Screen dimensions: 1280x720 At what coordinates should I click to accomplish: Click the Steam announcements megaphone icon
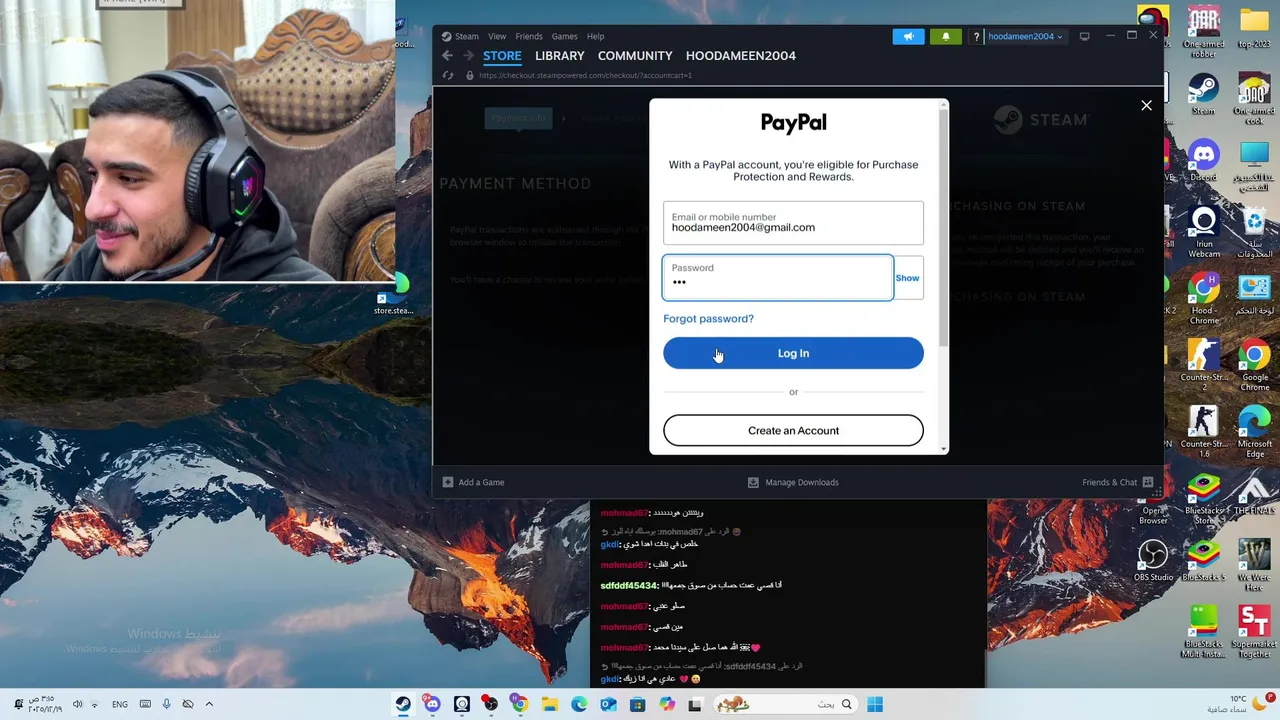pyautogui.click(x=908, y=36)
